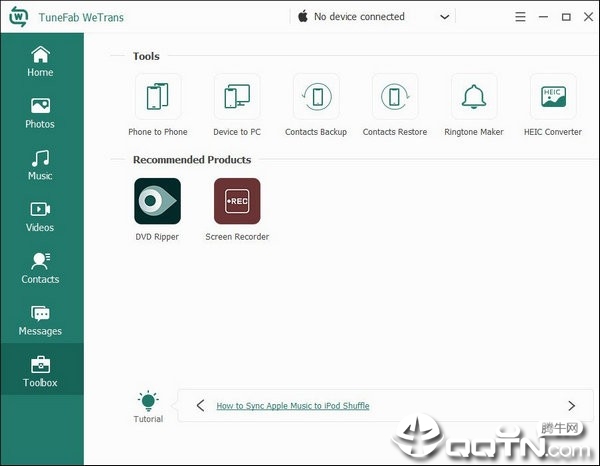Click the 'Tools' section heading

146,56
